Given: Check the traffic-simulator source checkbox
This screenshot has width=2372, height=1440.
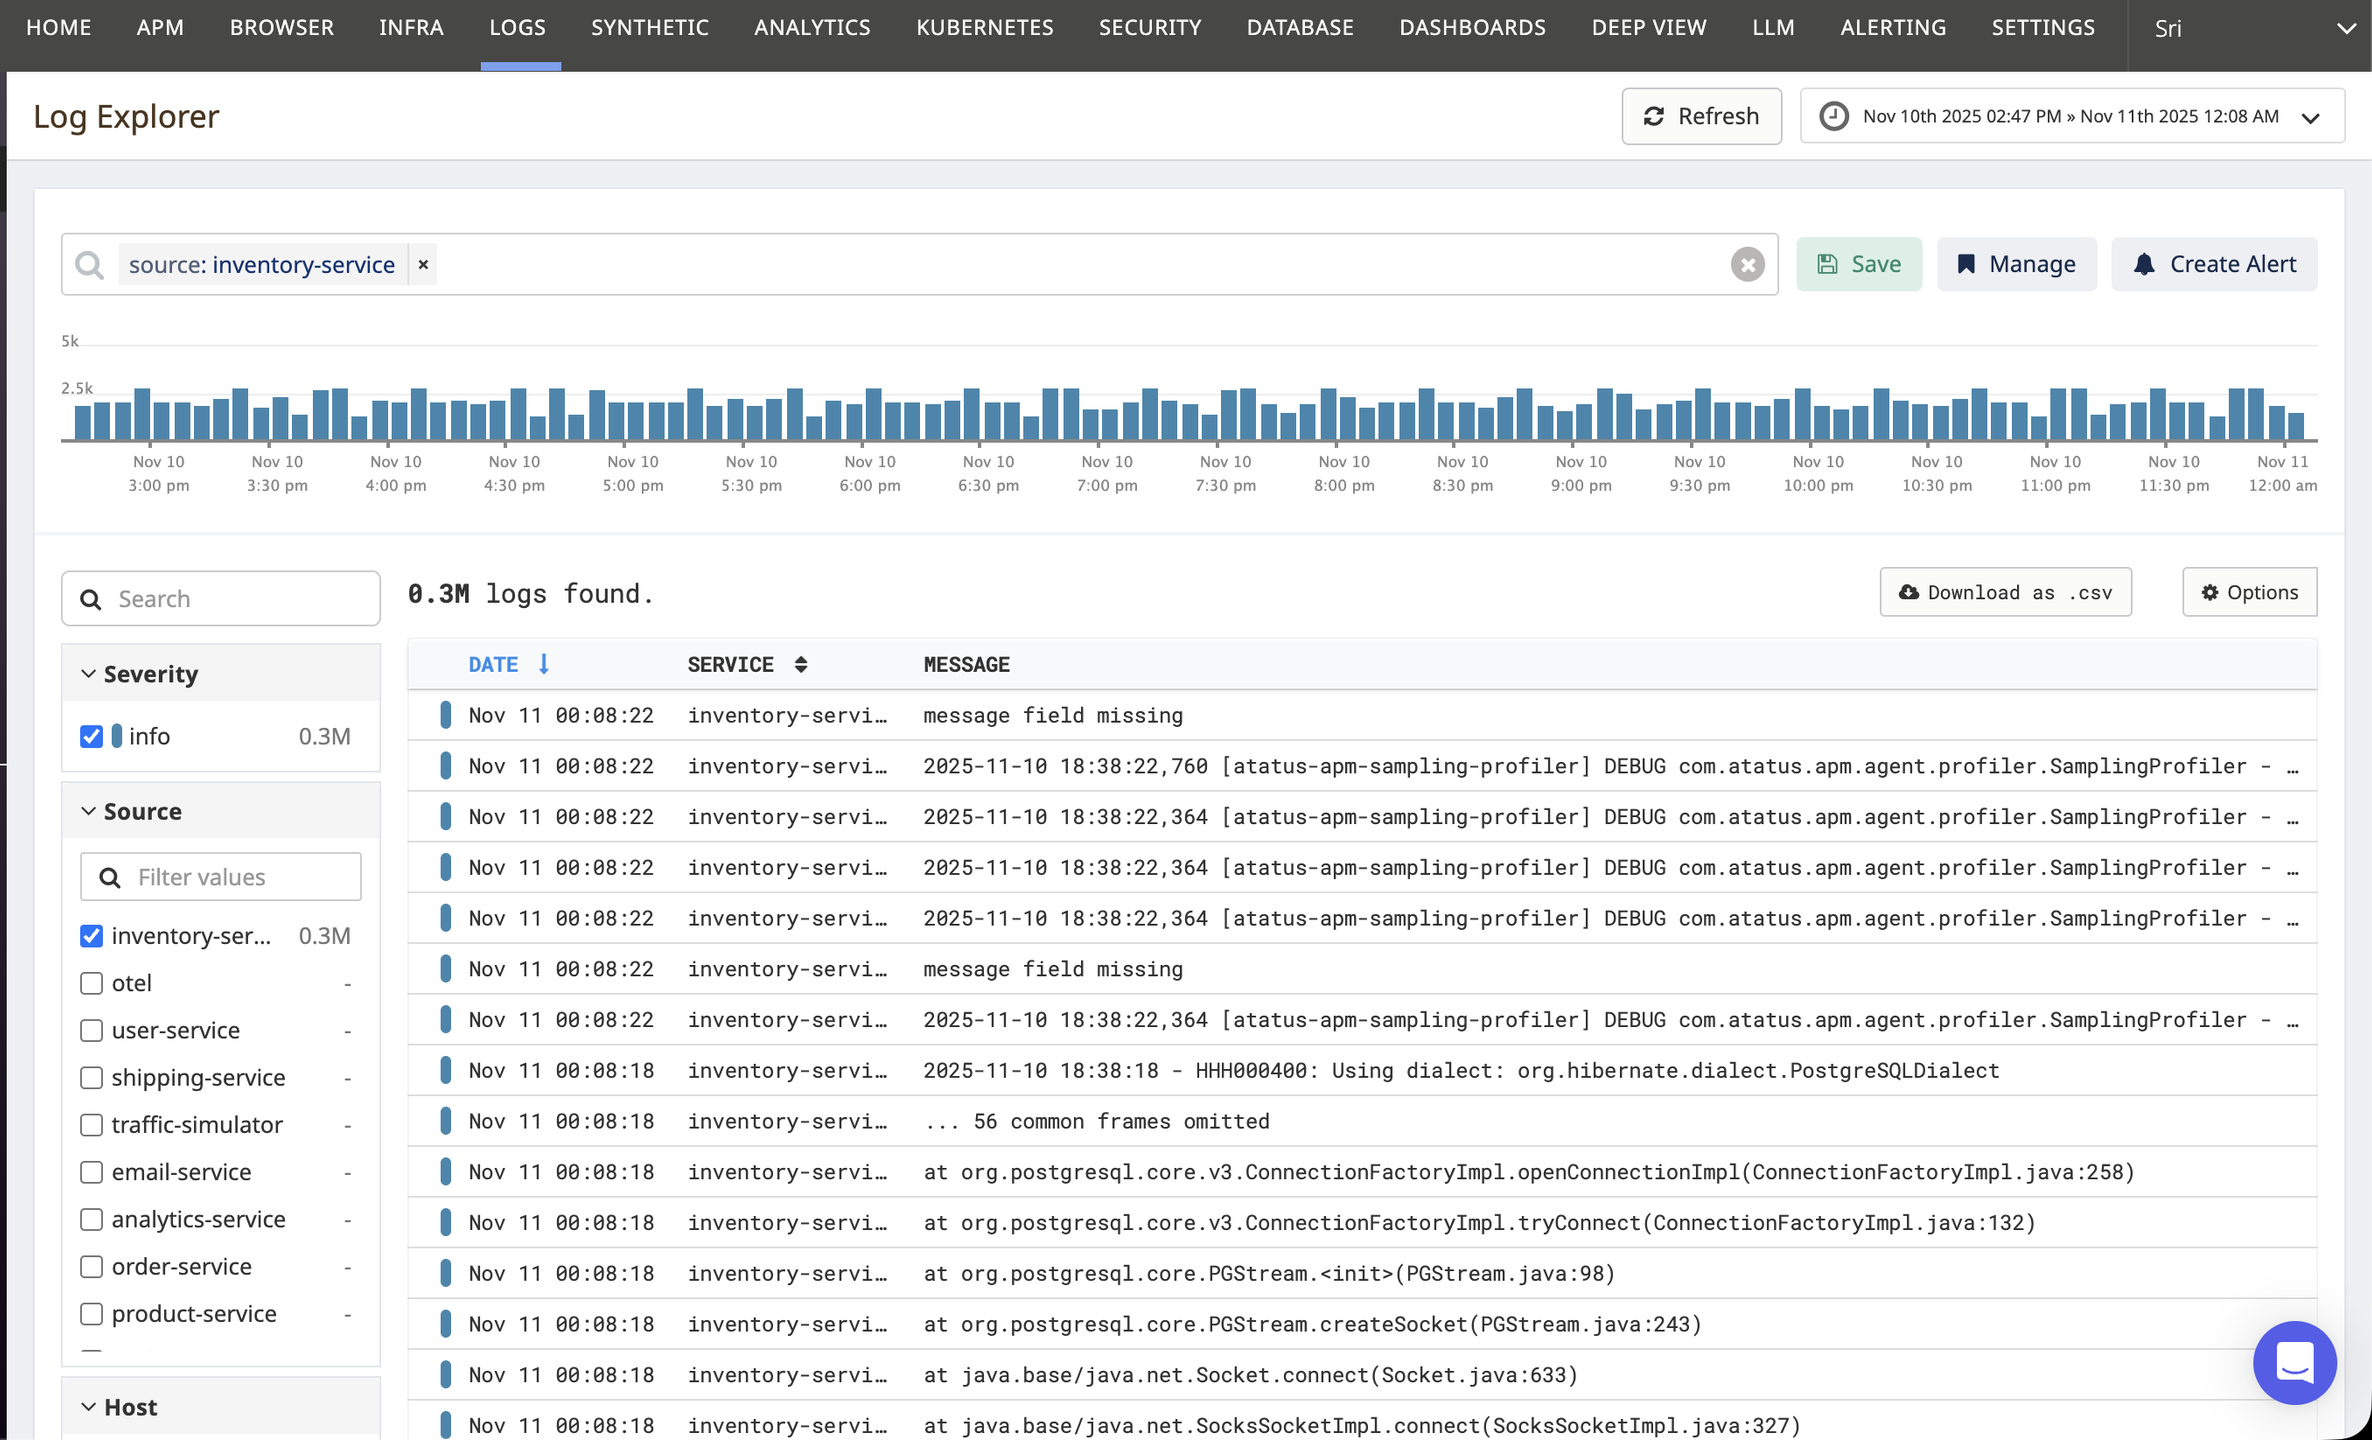Looking at the screenshot, I should coord(91,1124).
